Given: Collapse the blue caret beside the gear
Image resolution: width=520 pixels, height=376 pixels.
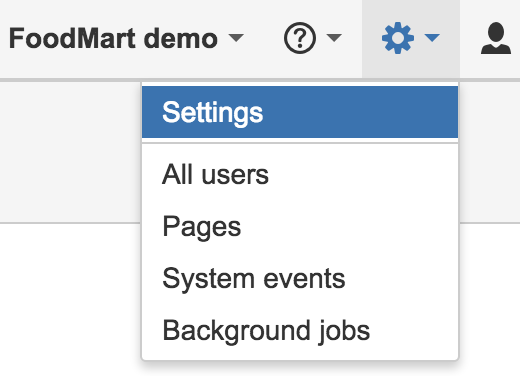Looking at the screenshot, I should pos(432,37).
